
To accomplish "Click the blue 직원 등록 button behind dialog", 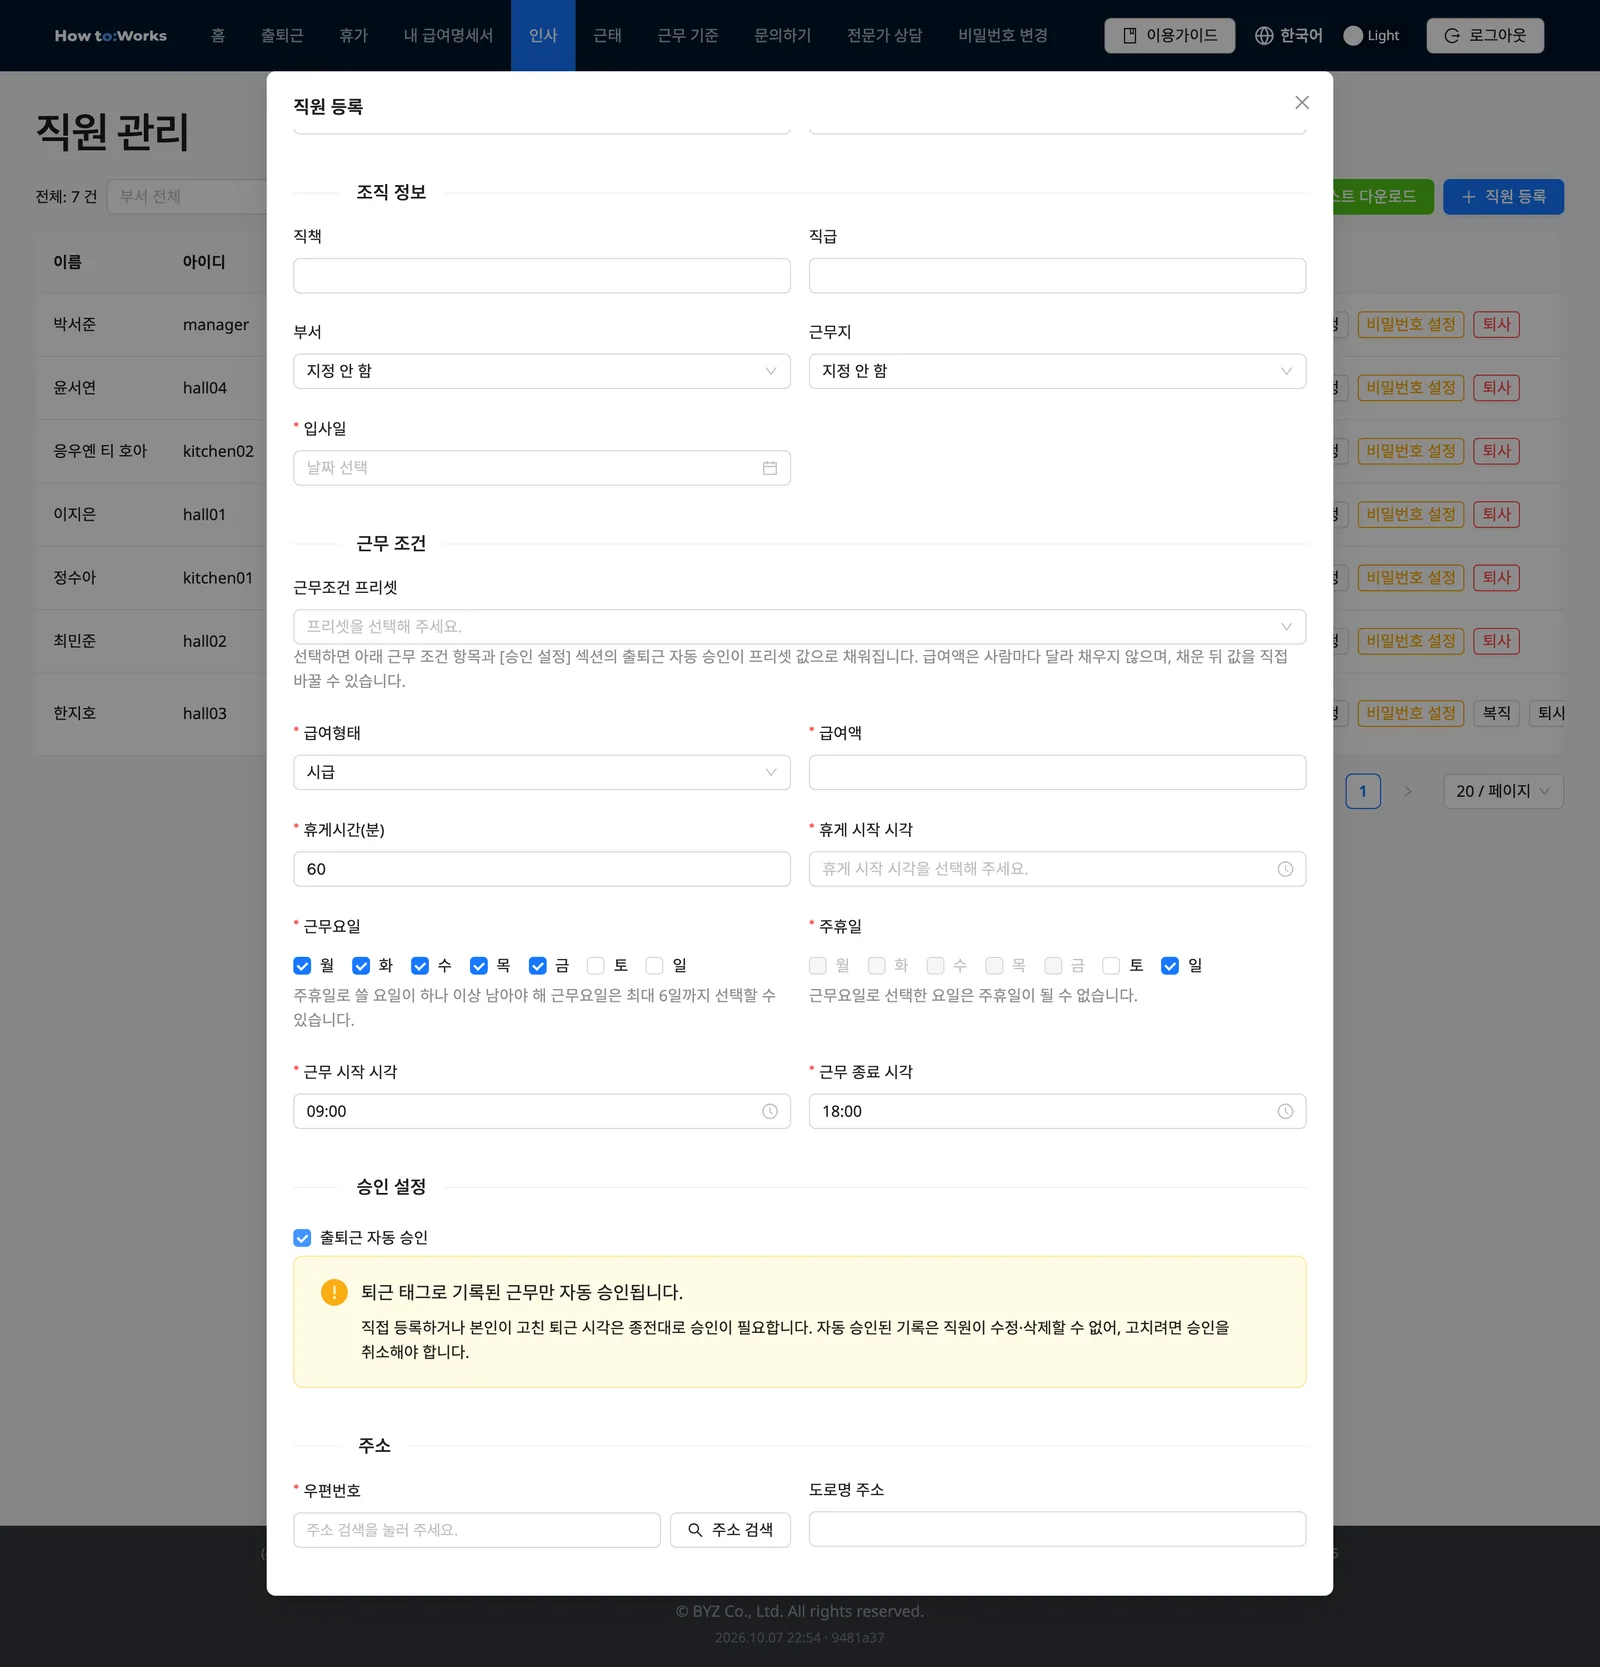I will coord(1503,197).
